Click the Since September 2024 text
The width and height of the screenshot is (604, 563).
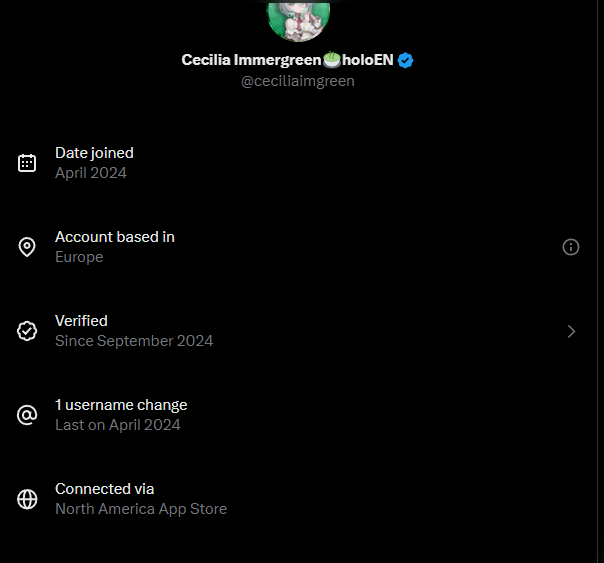(x=134, y=341)
